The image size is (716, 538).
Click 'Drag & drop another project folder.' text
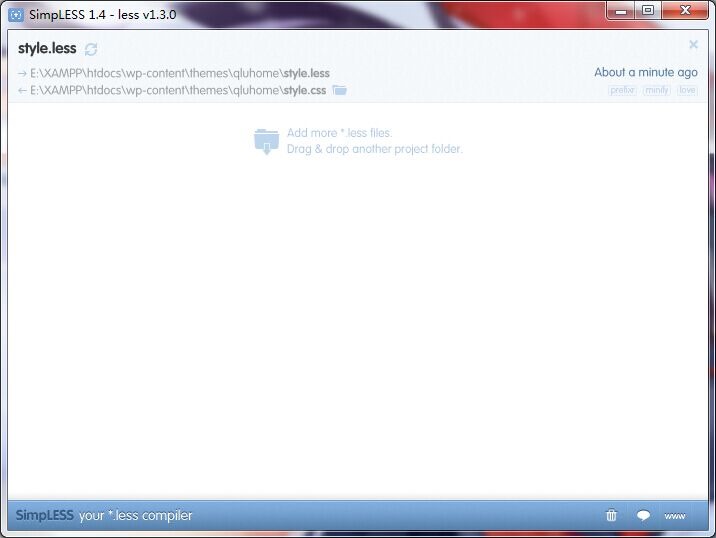pos(374,149)
